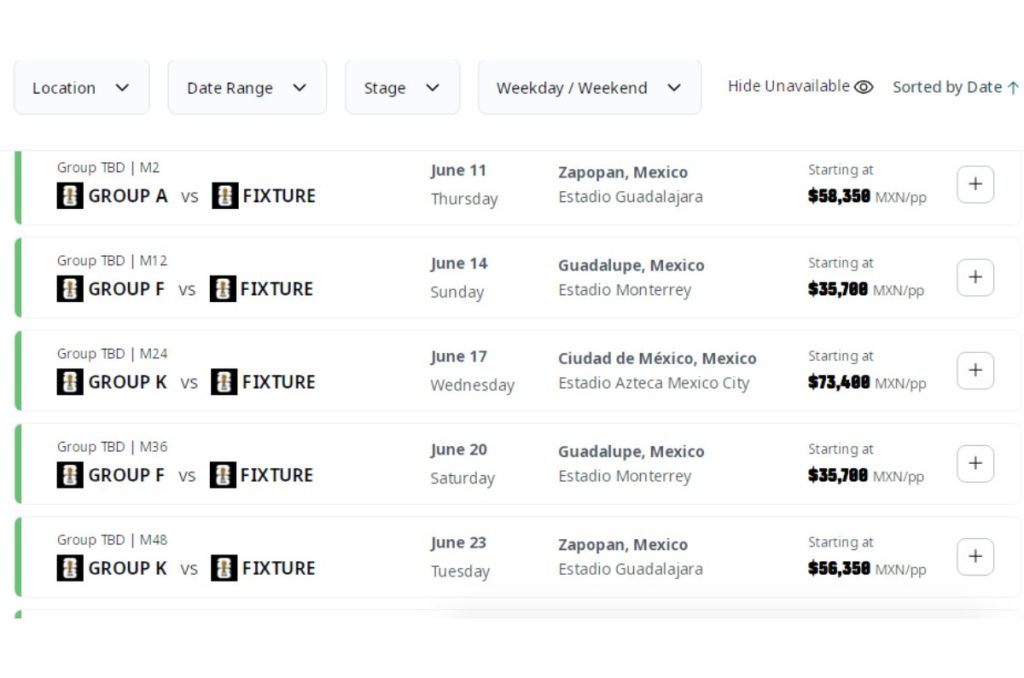
Task: Click the green status bar of match M36
Action: pos(18,464)
